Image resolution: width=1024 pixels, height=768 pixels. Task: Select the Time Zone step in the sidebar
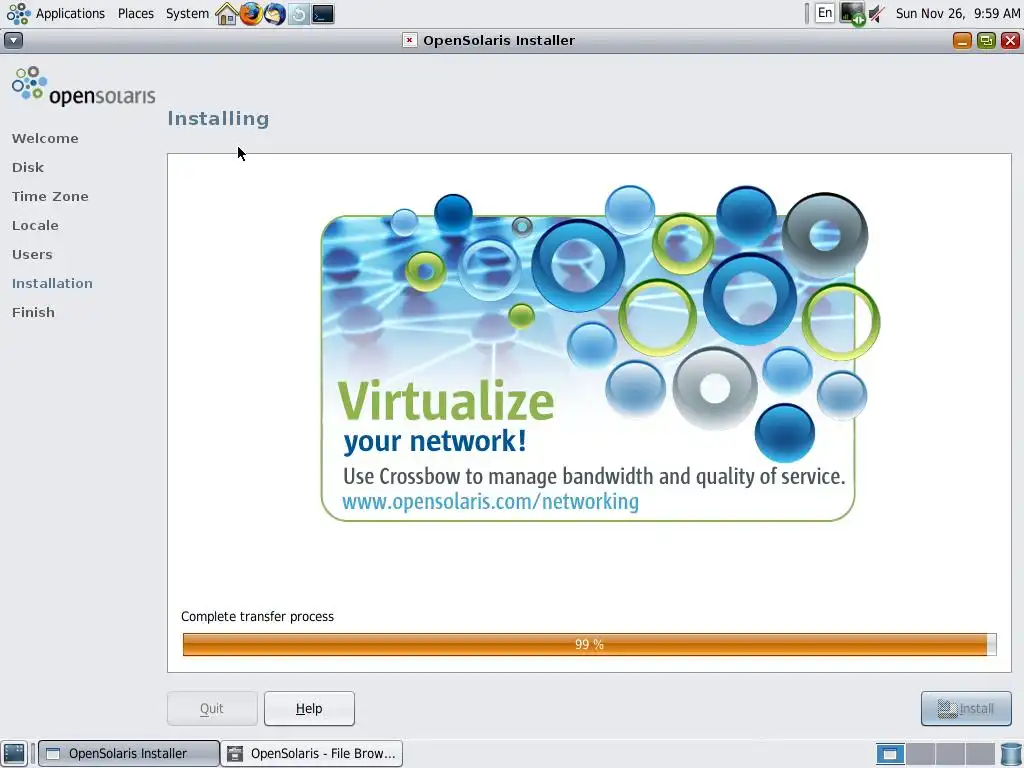click(x=50, y=197)
